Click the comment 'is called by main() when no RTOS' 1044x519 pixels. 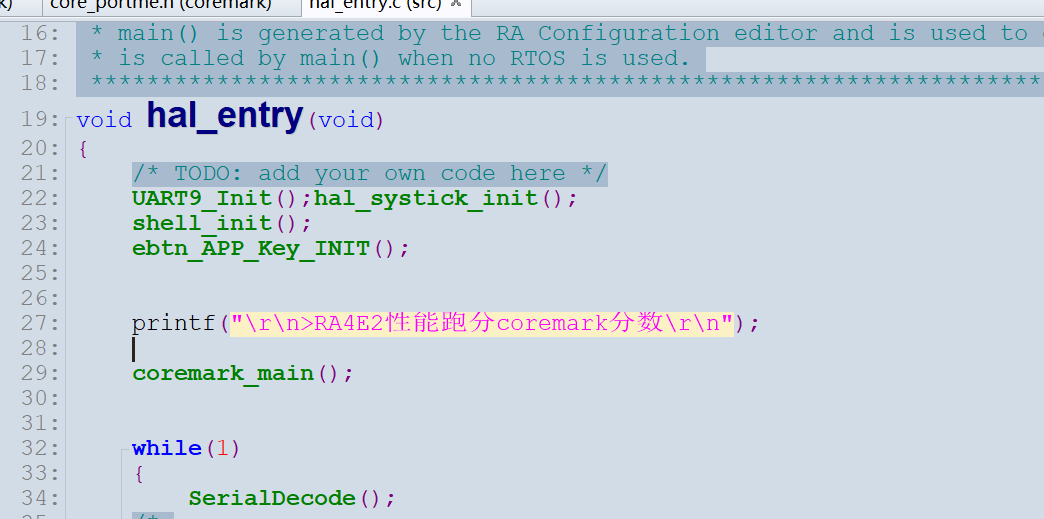(404, 59)
